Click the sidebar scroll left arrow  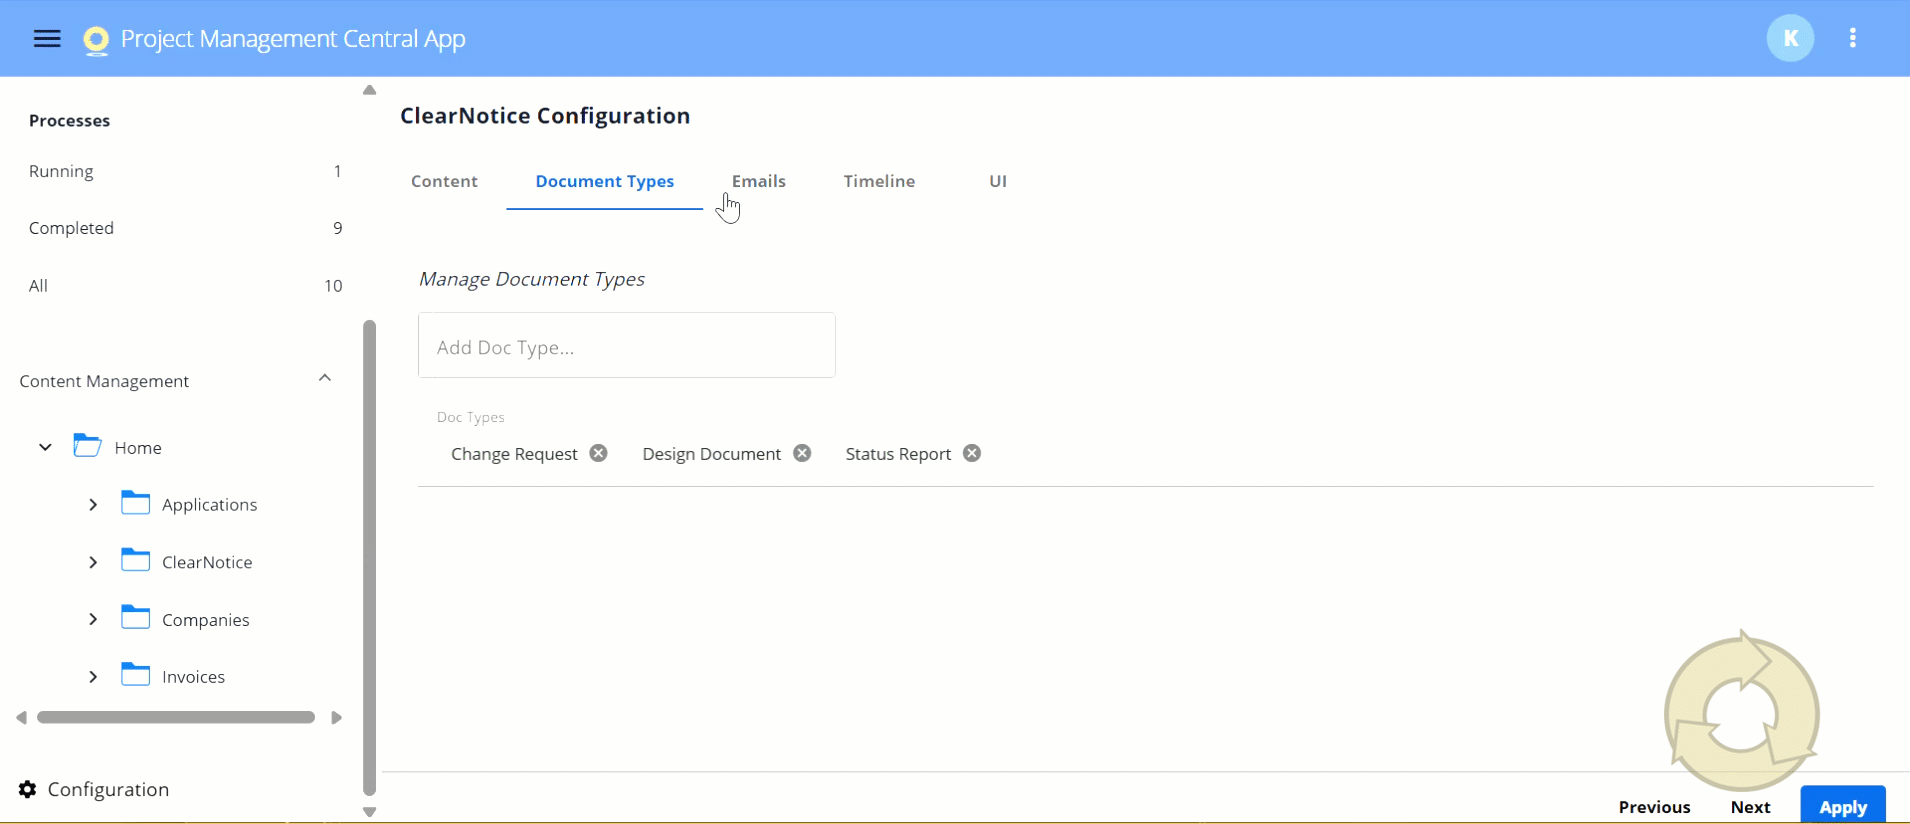[x=22, y=717]
